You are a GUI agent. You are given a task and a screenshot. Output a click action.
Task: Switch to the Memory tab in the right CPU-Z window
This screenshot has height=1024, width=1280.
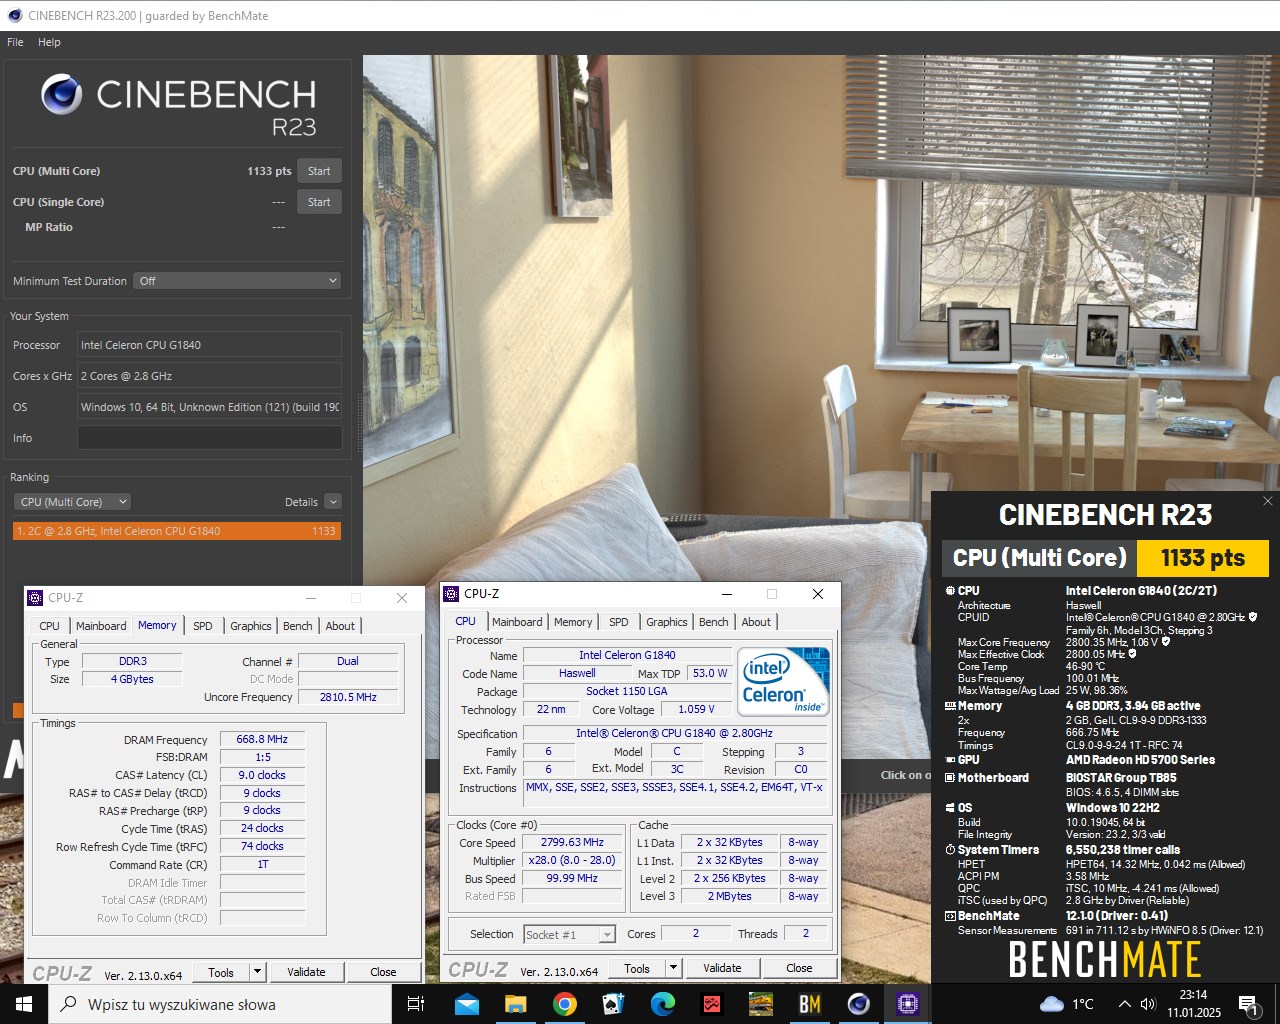pos(573,622)
